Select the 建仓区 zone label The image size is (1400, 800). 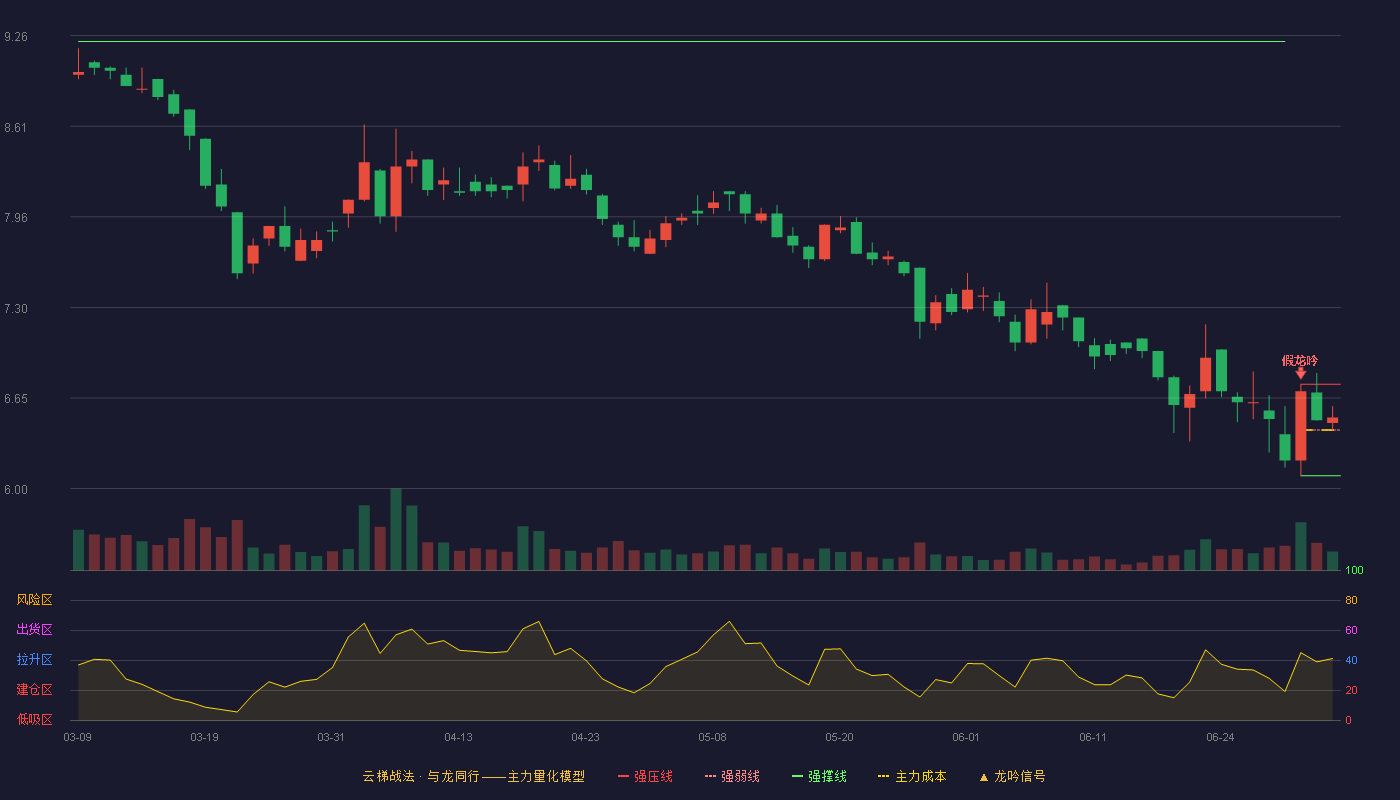click(x=34, y=690)
